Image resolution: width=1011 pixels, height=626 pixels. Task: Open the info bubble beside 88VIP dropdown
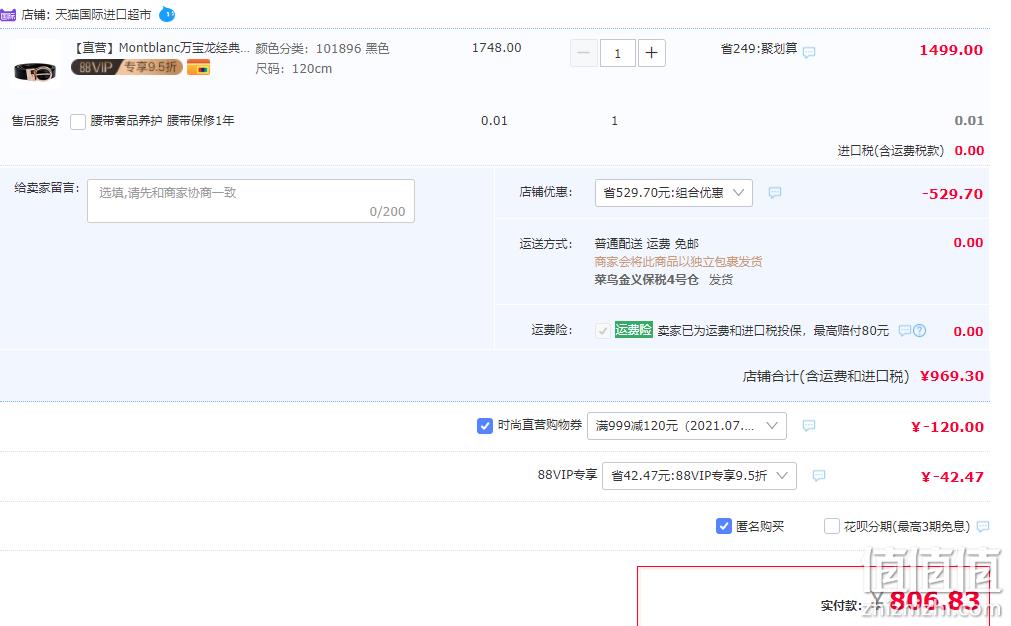(819, 476)
